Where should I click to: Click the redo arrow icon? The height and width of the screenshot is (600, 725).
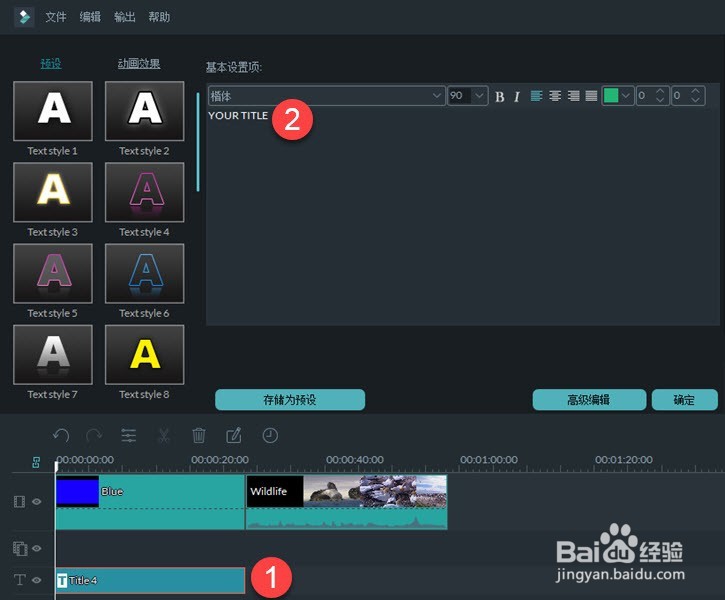94,435
